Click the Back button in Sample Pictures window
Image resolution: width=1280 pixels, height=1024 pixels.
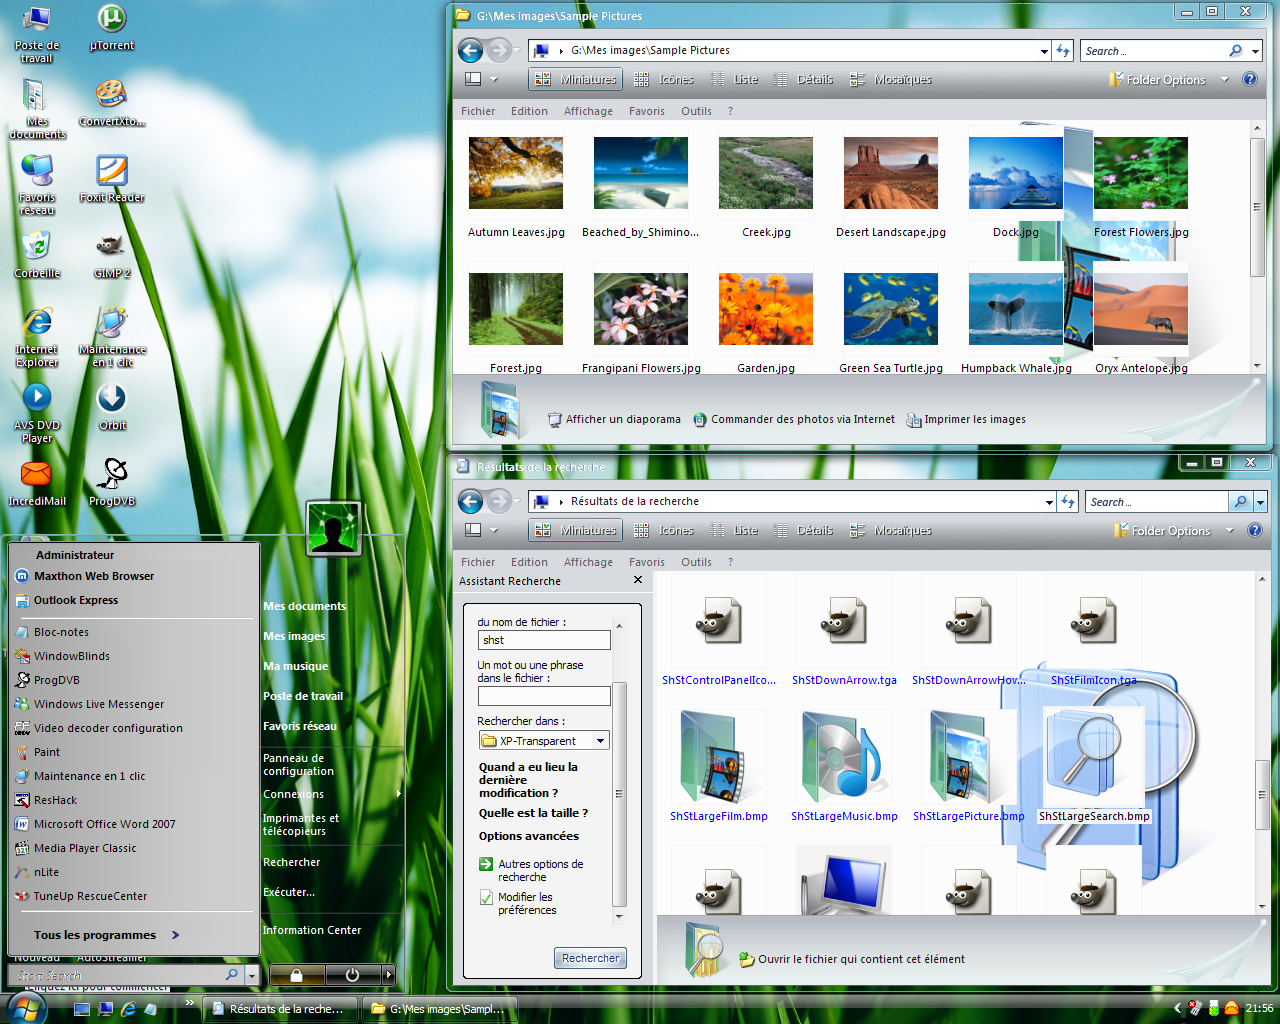click(x=470, y=50)
